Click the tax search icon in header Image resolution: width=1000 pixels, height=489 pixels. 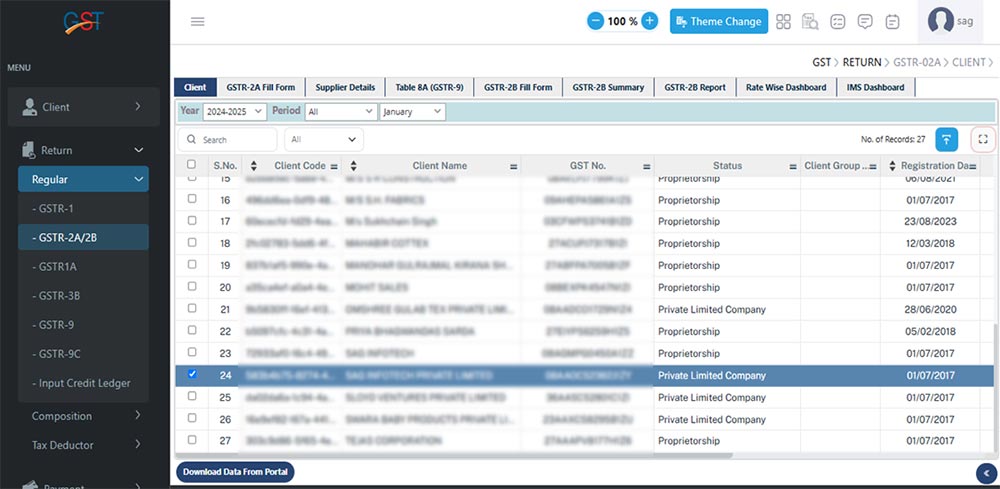tap(811, 21)
